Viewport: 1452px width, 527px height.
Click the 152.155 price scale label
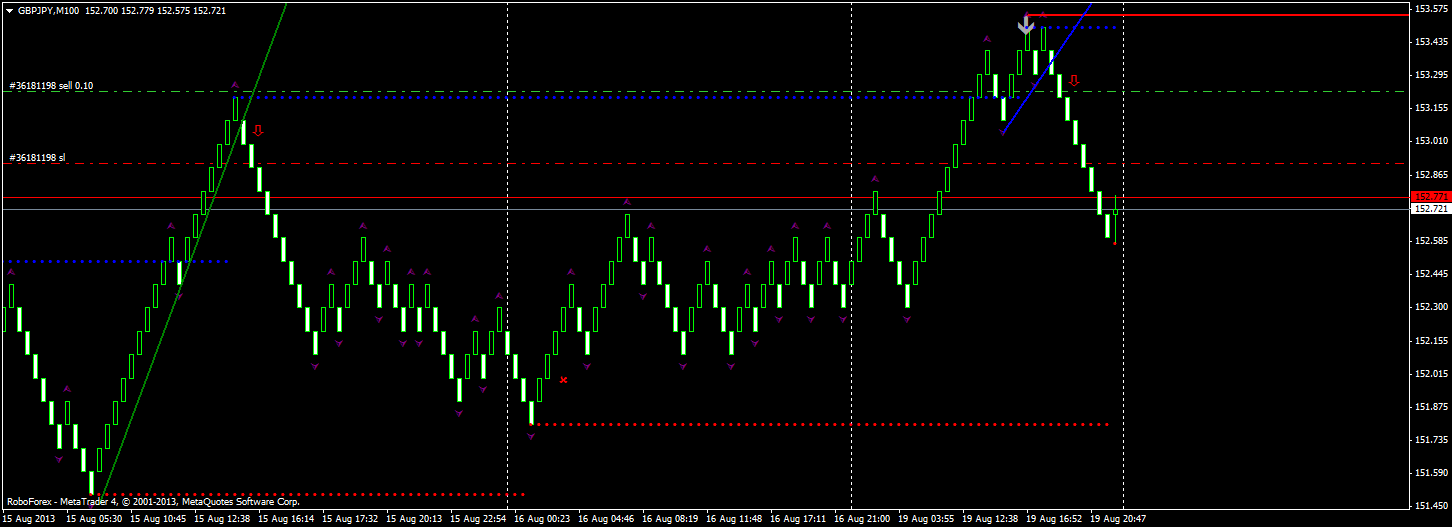point(1431,341)
